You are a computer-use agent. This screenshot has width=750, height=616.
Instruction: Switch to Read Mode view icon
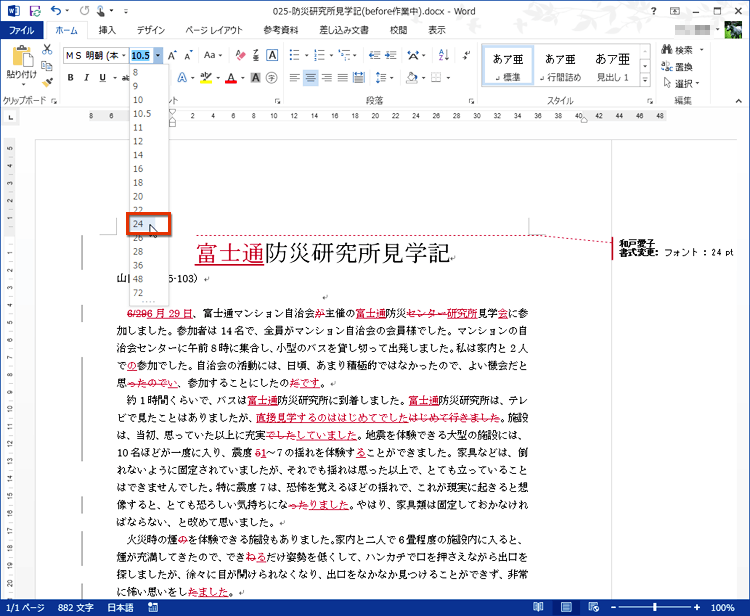click(x=539, y=607)
